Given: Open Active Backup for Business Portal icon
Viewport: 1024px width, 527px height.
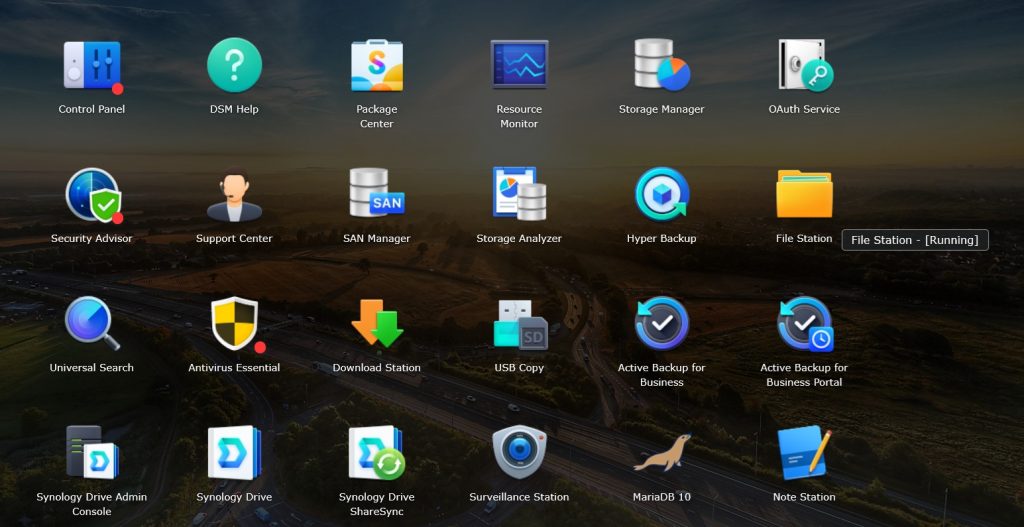Looking at the screenshot, I should [805, 324].
